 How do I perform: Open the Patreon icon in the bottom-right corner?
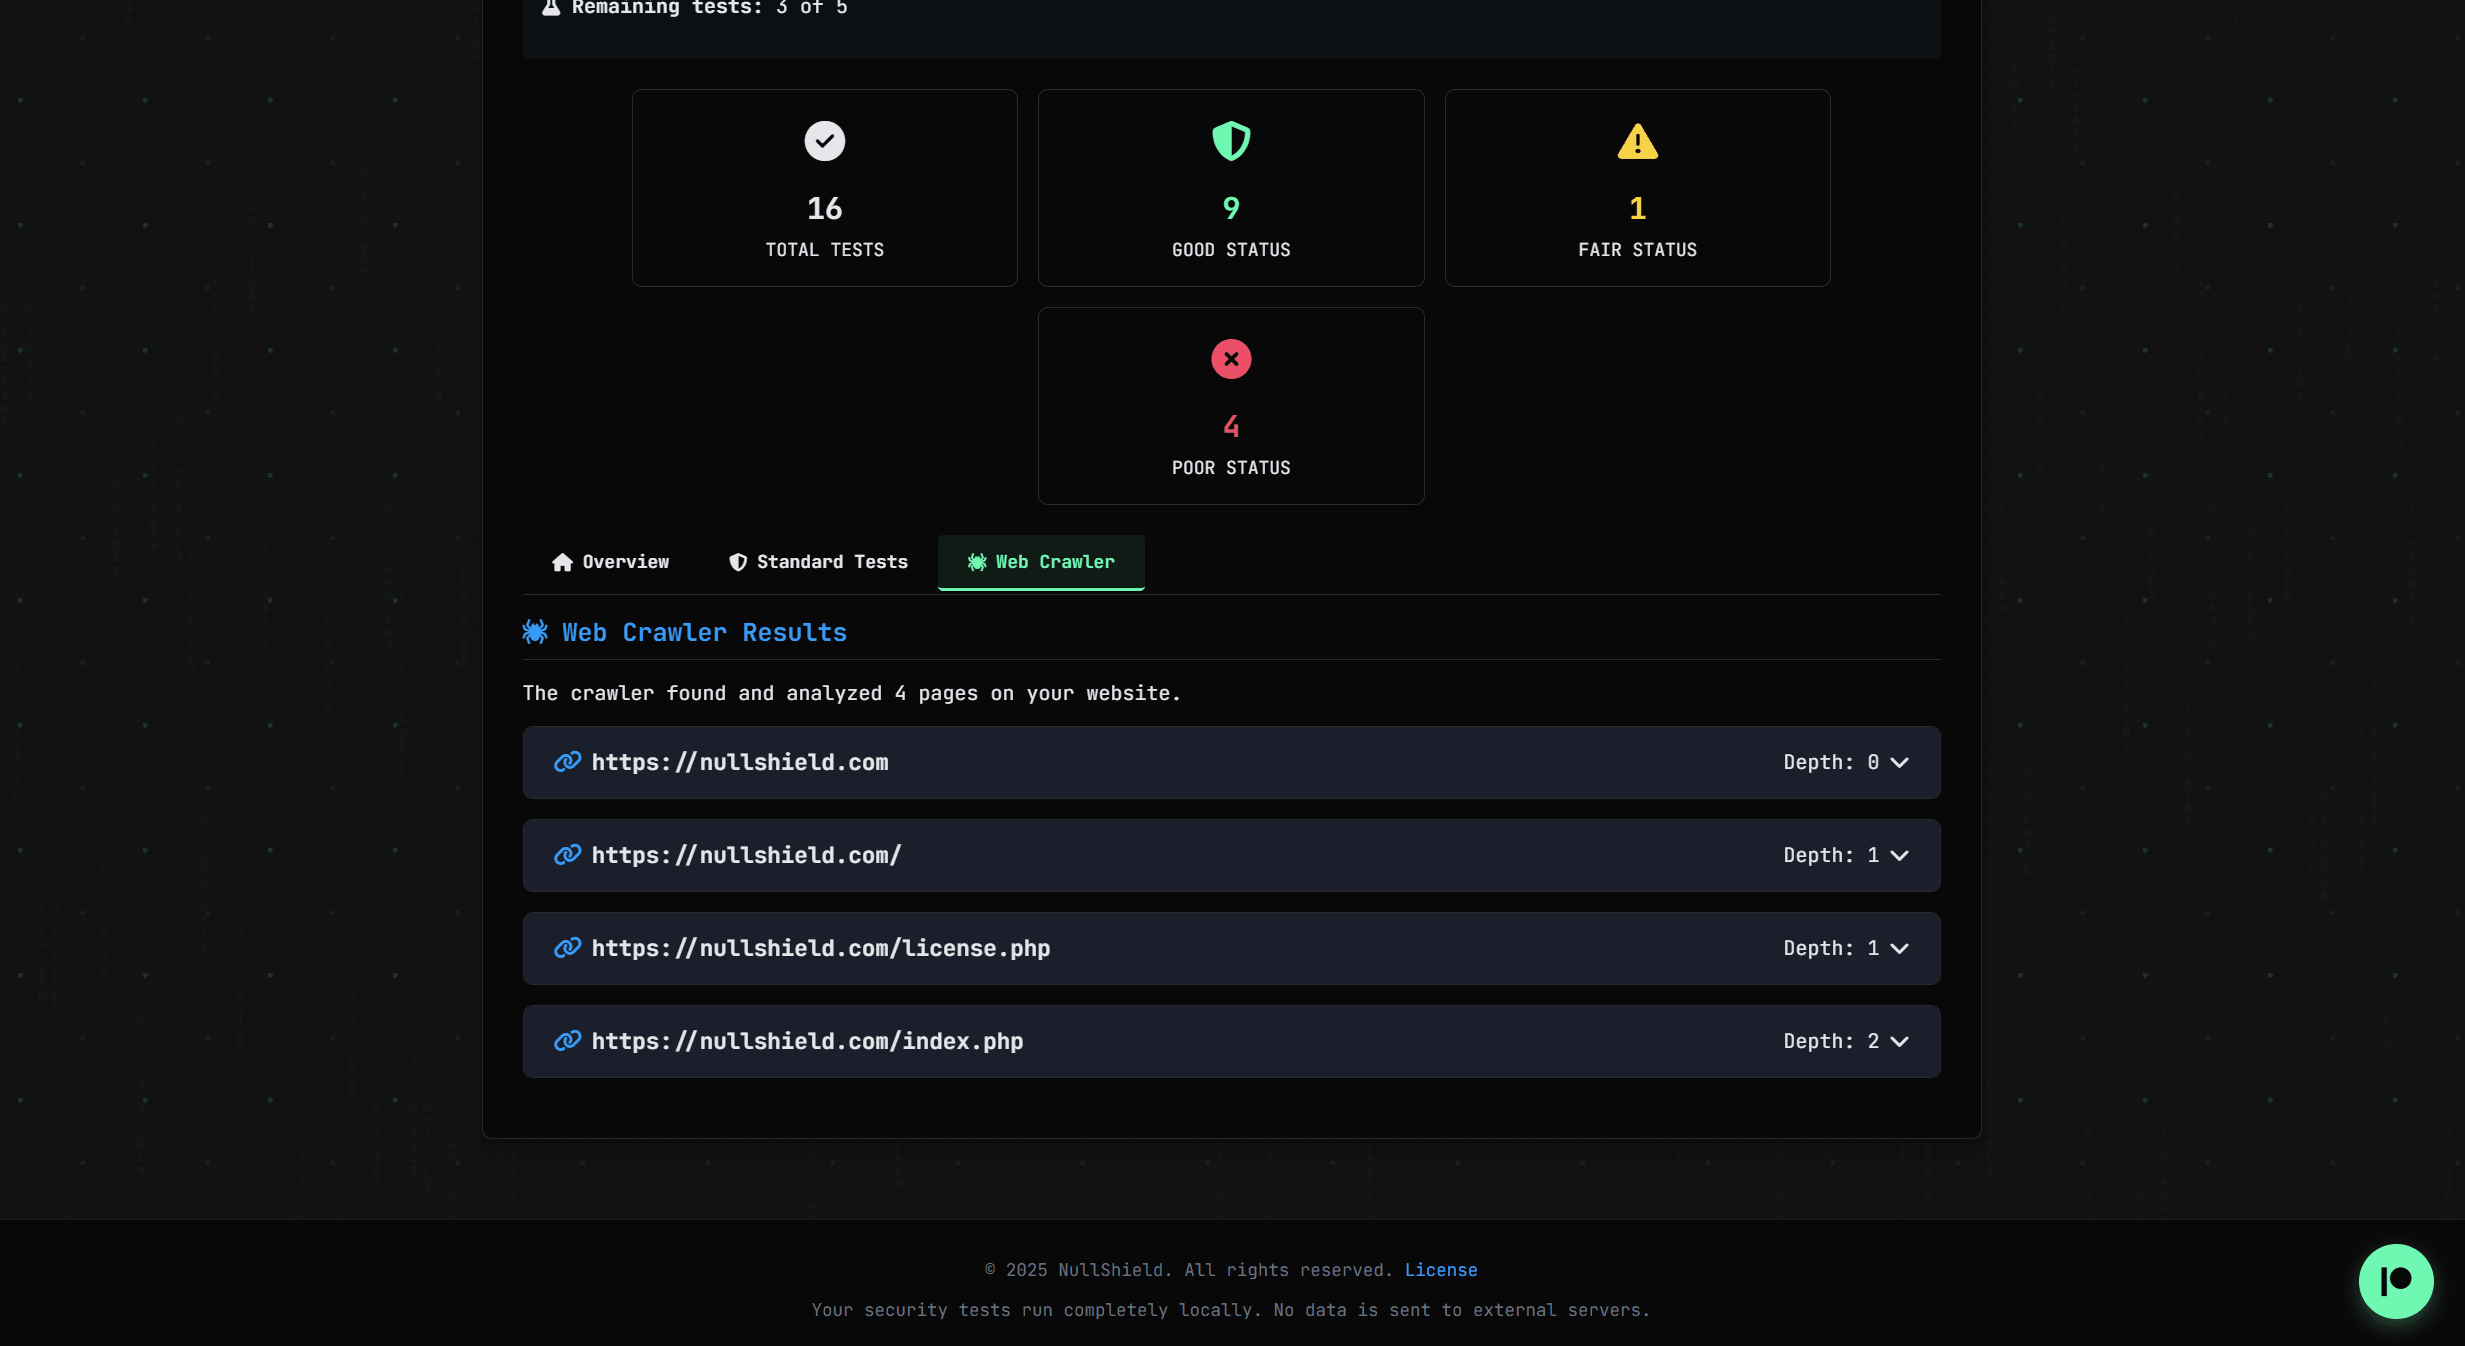2395,1281
